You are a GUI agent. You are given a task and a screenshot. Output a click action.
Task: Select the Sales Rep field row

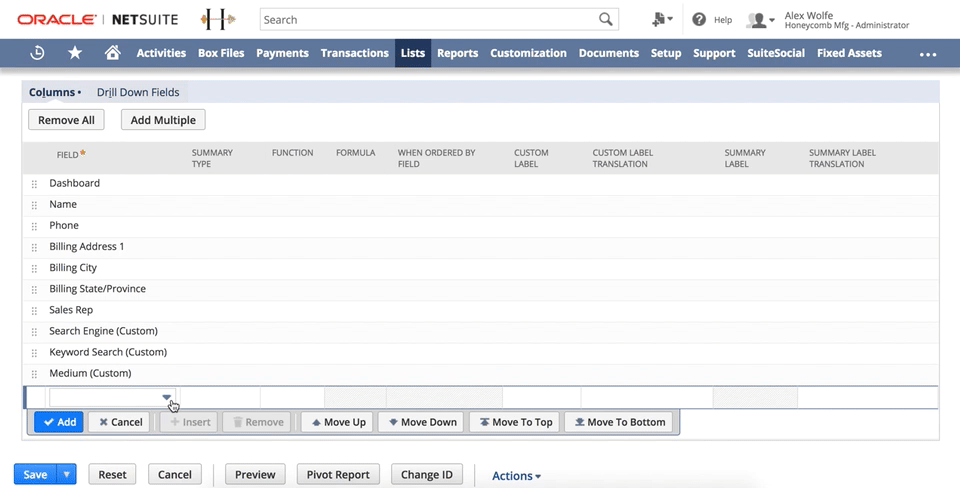point(71,310)
